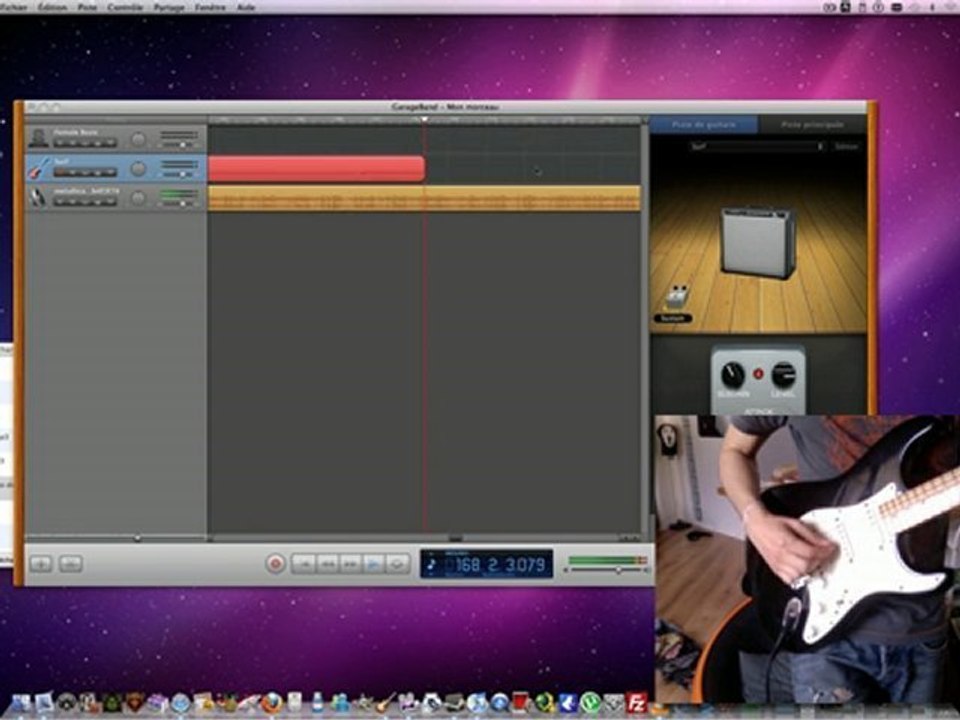Click the metallica track name label
The height and width of the screenshot is (720, 960).
(86, 191)
